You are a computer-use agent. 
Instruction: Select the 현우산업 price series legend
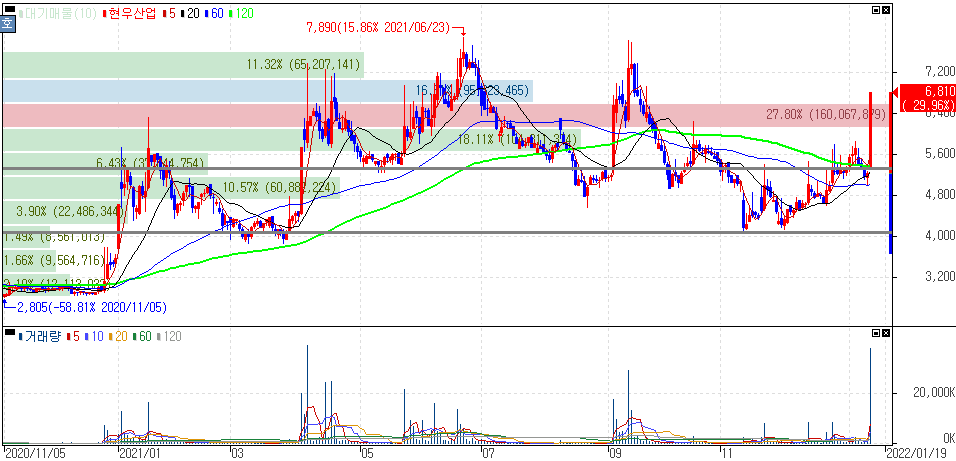point(129,13)
